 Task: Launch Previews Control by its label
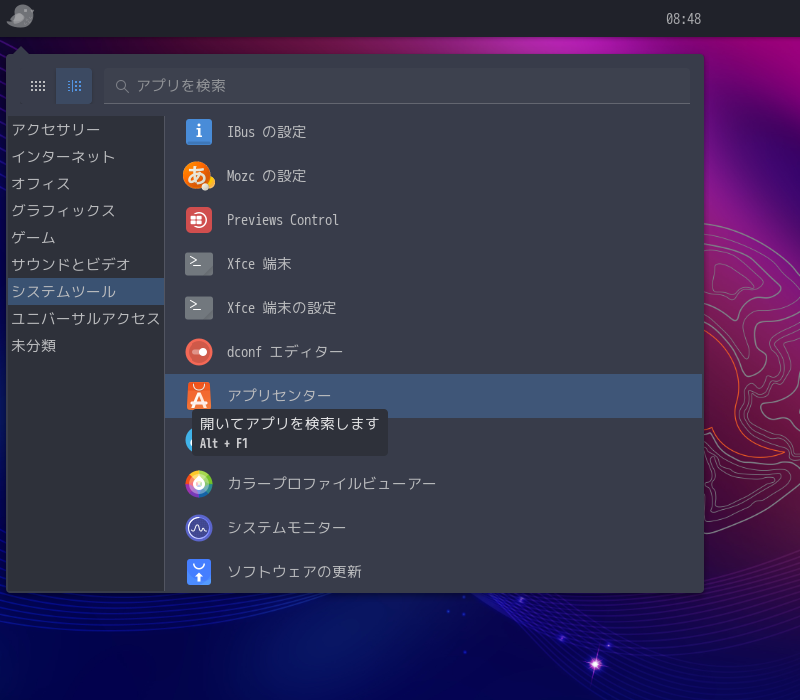283,220
